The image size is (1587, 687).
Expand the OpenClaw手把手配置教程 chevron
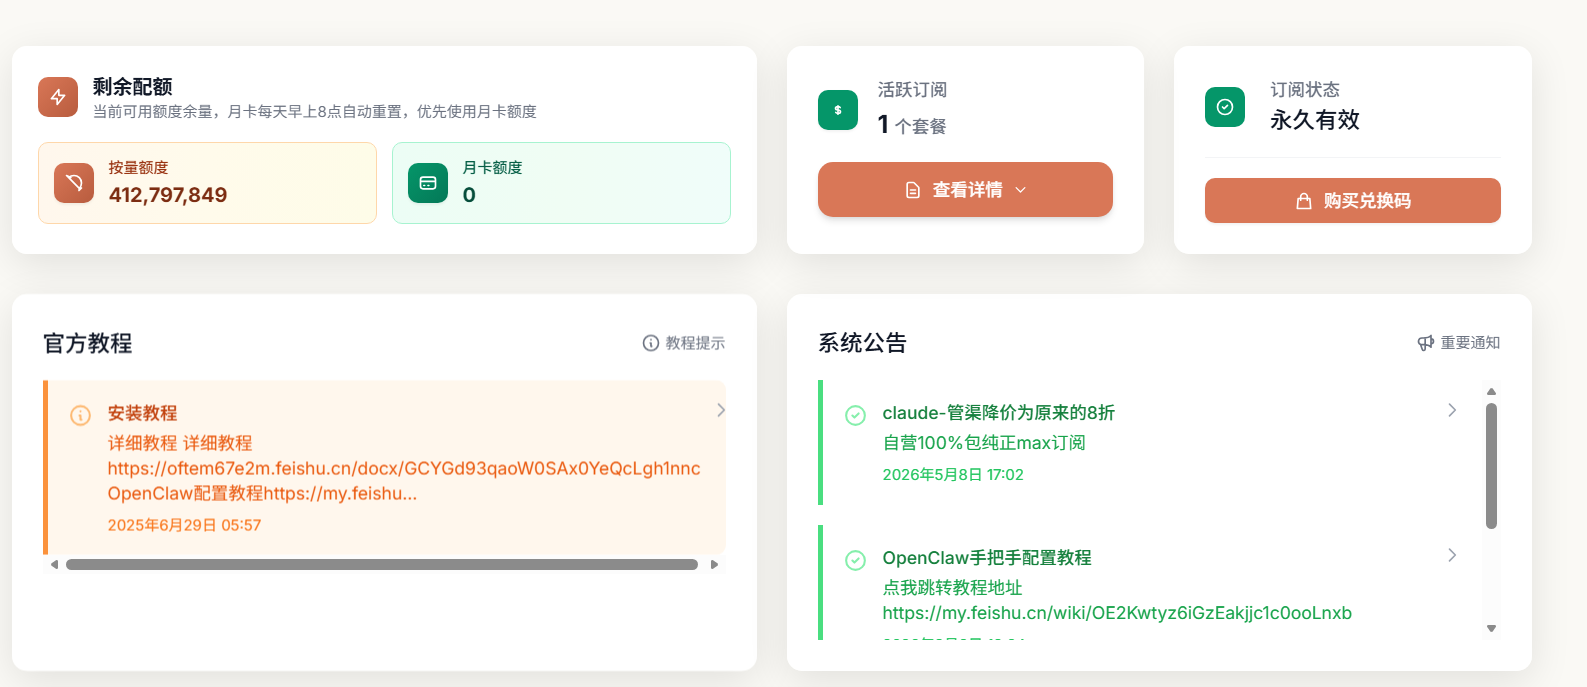click(x=1452, y=555)
